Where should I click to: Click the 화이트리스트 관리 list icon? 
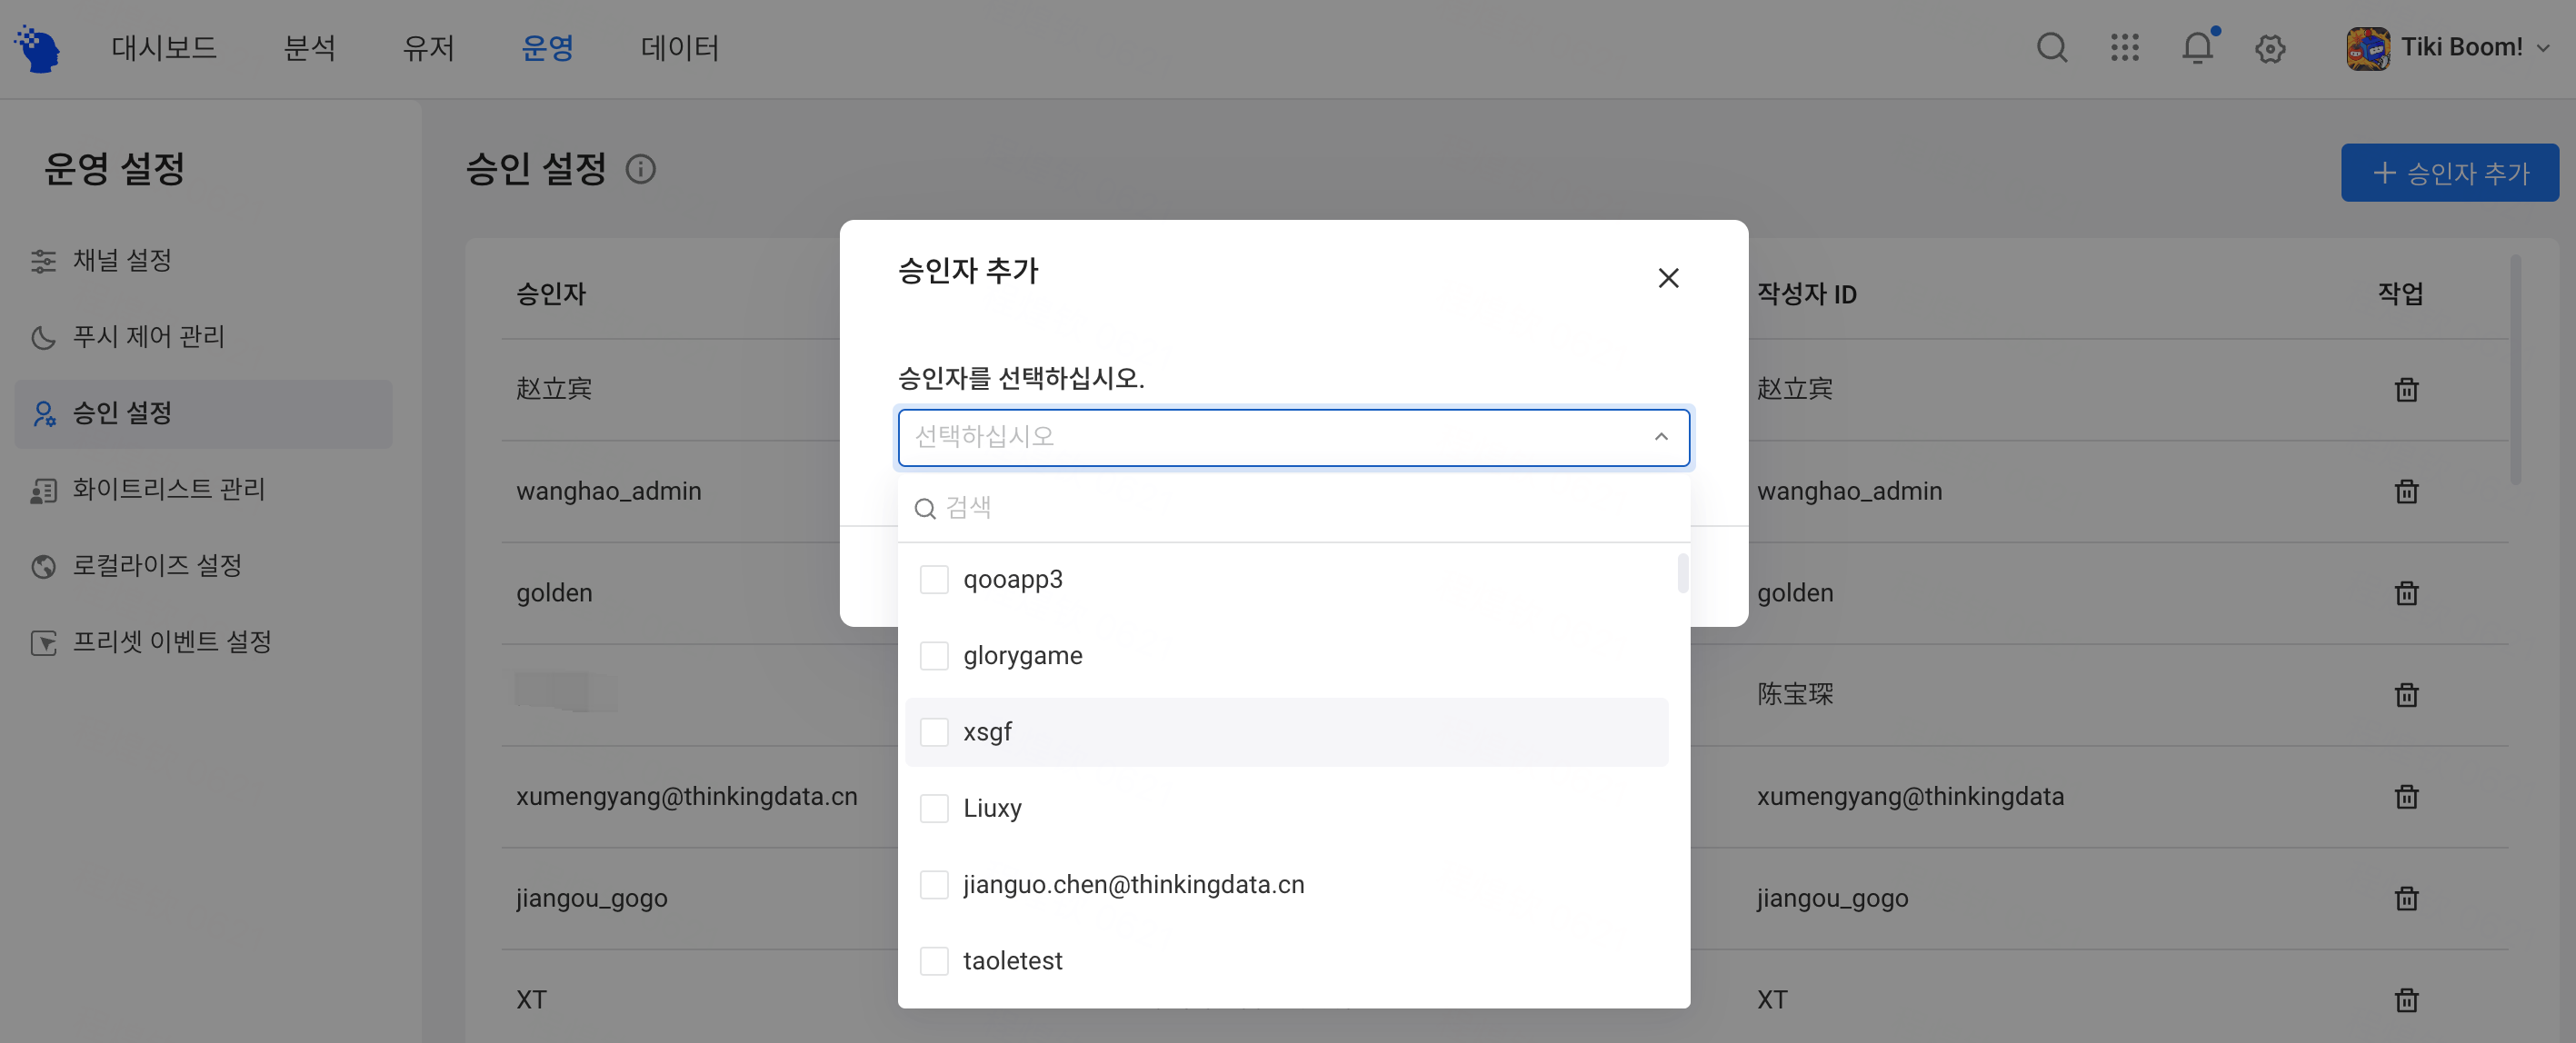(43, 490)
